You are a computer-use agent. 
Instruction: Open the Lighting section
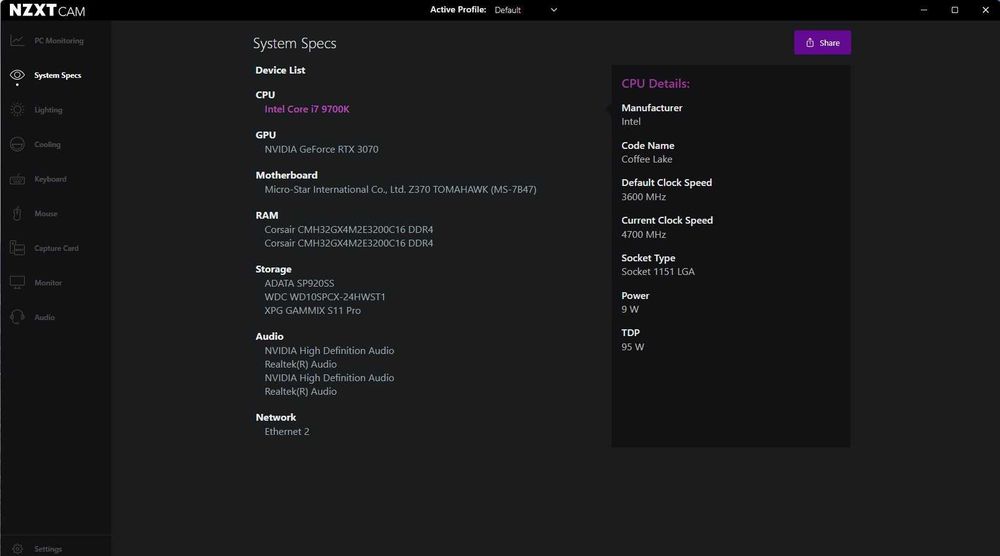(x=48, y=110)
